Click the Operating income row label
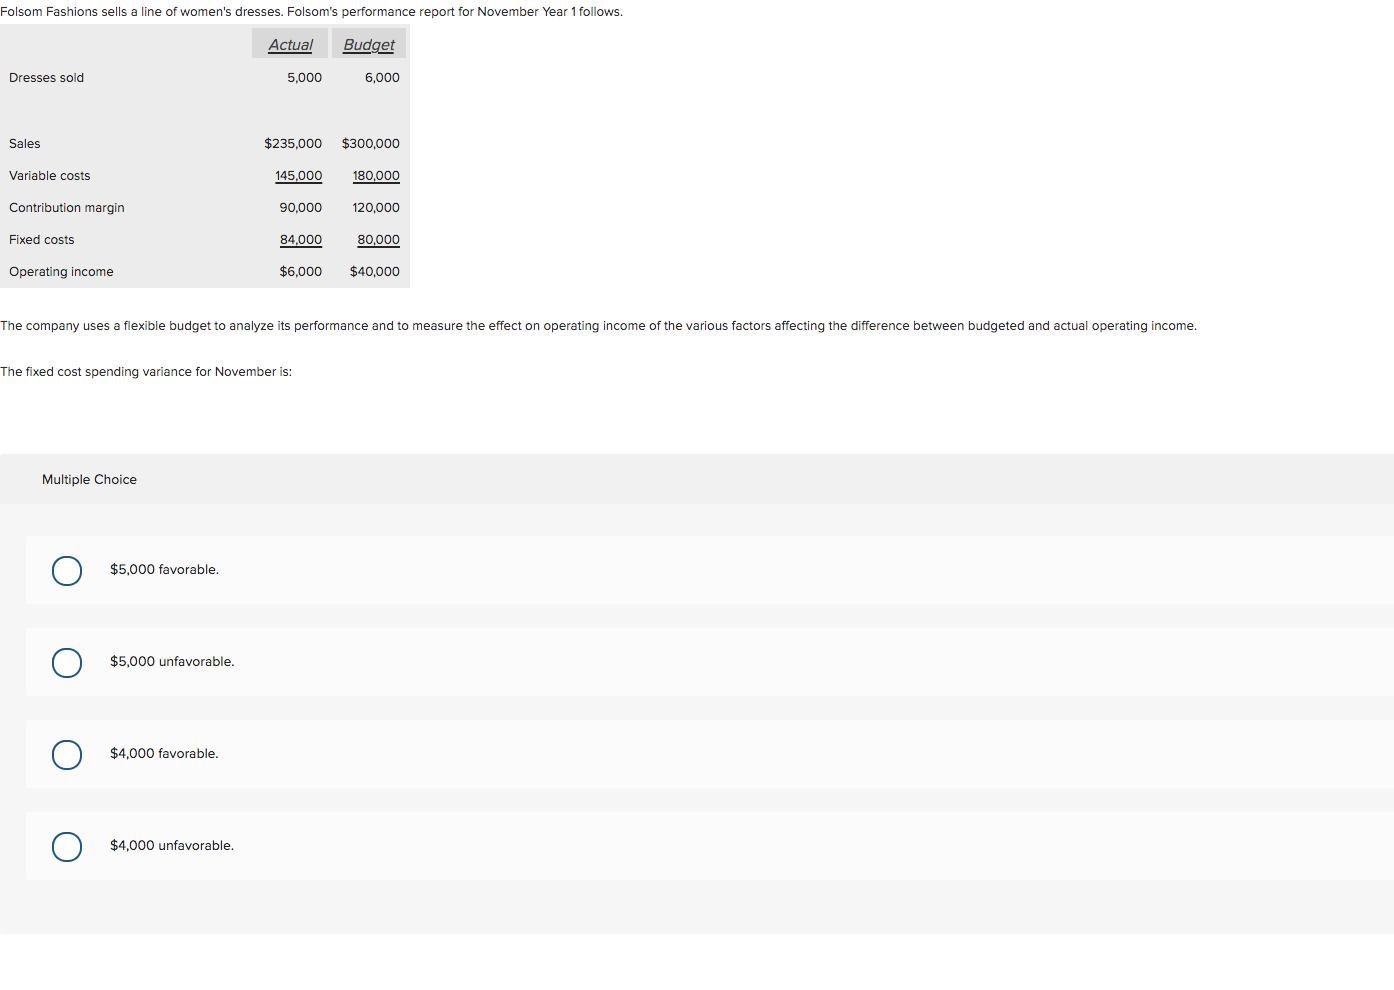This screenshot has width=1394, height=990. (x=61, y=271)
